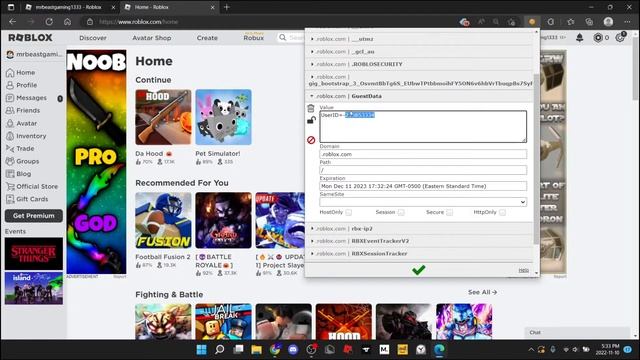Open the Football Fusion 2 thumbnail
Screen dimensions: 640x360
pyautogui.click(x=163, y=220)
